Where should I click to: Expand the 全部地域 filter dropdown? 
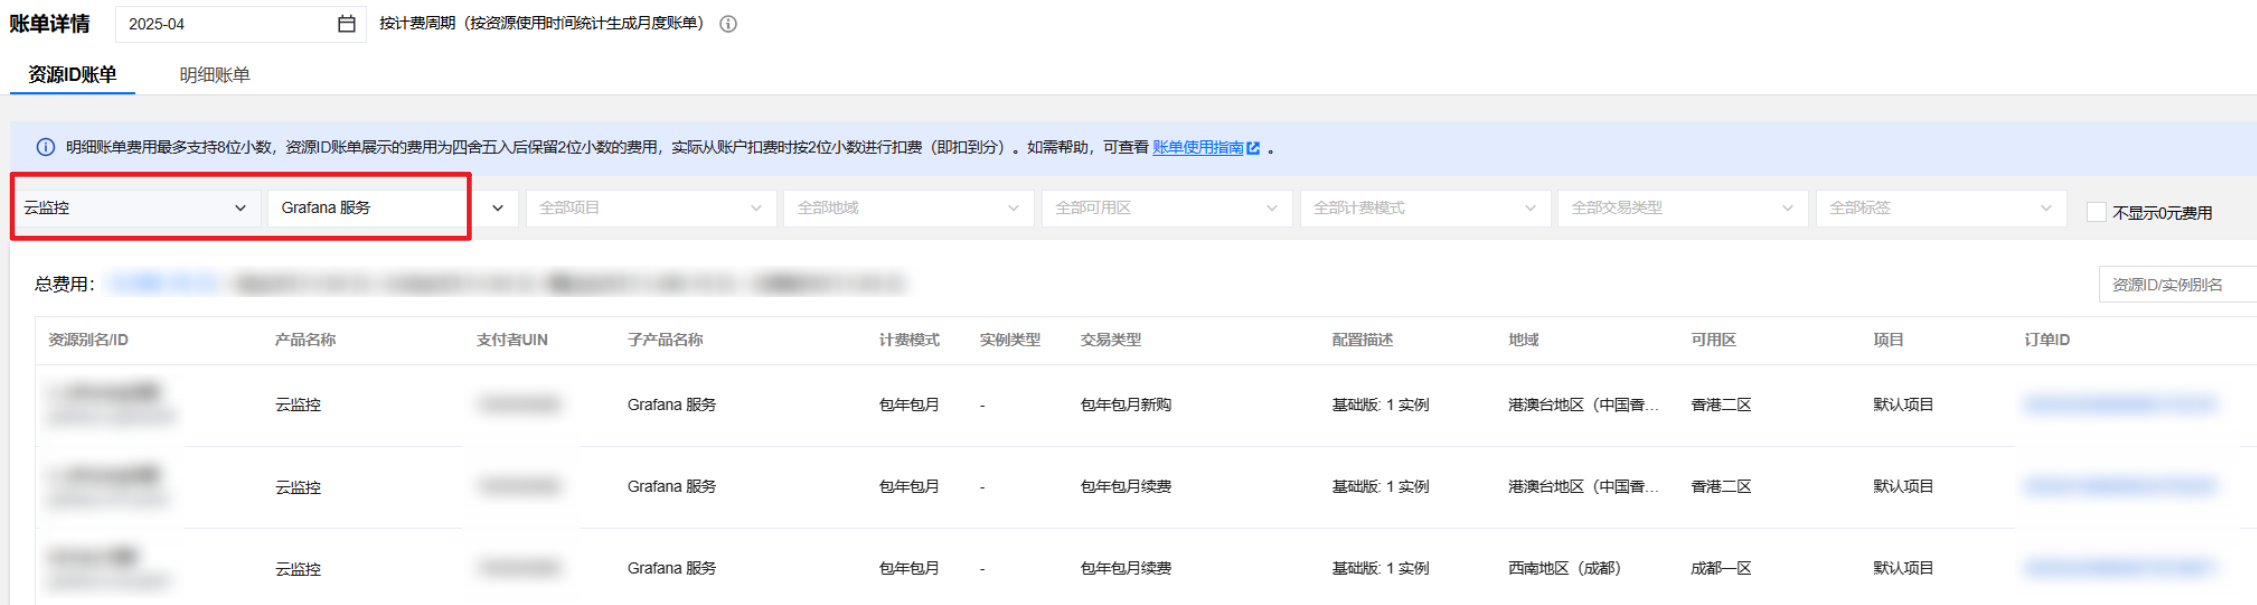click(909, 208)
